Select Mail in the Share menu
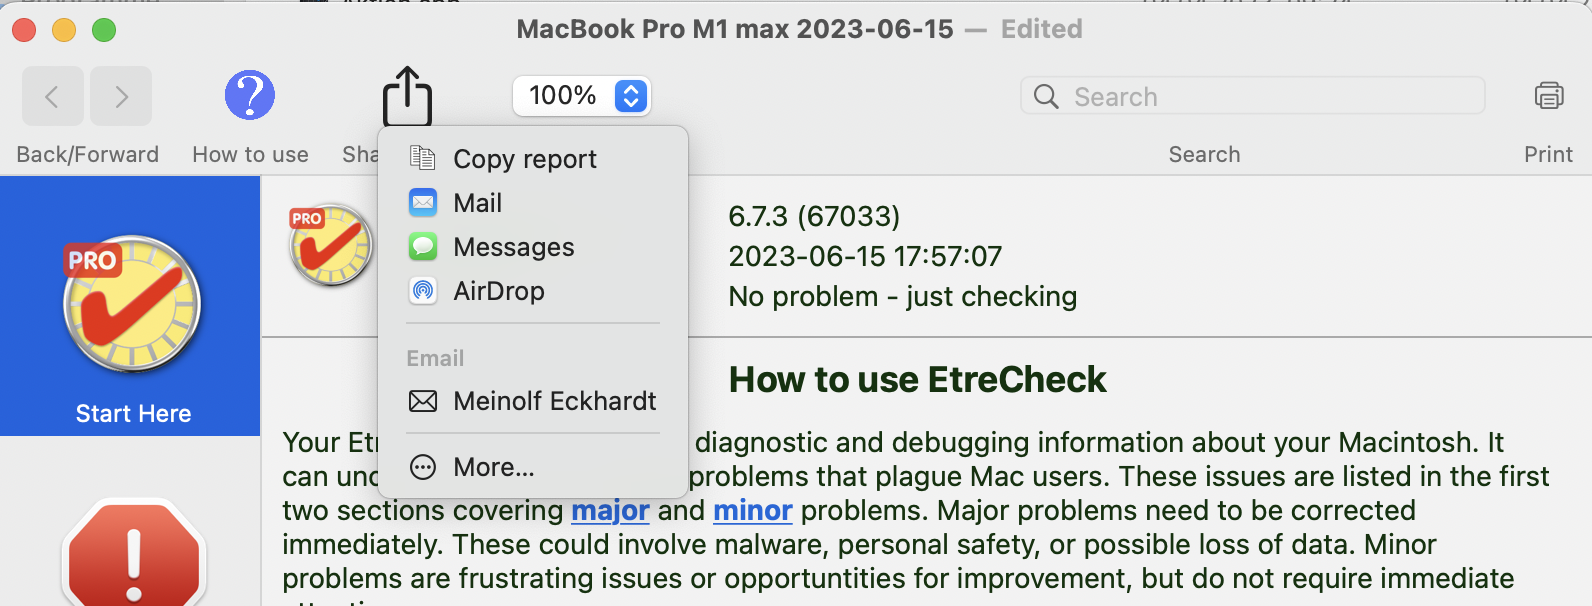Image resolution: width=1592 pixels, height=606 pixels. coord(477,203)
